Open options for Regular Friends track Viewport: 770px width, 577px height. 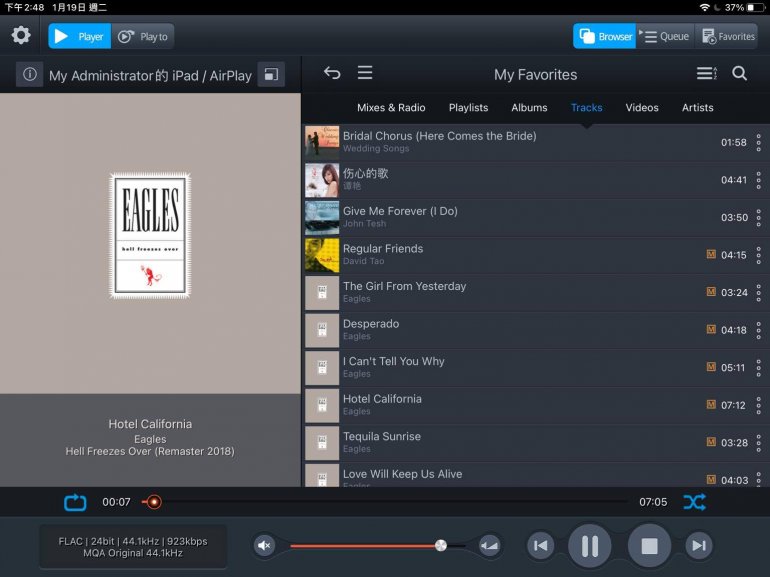coord(759,255)
